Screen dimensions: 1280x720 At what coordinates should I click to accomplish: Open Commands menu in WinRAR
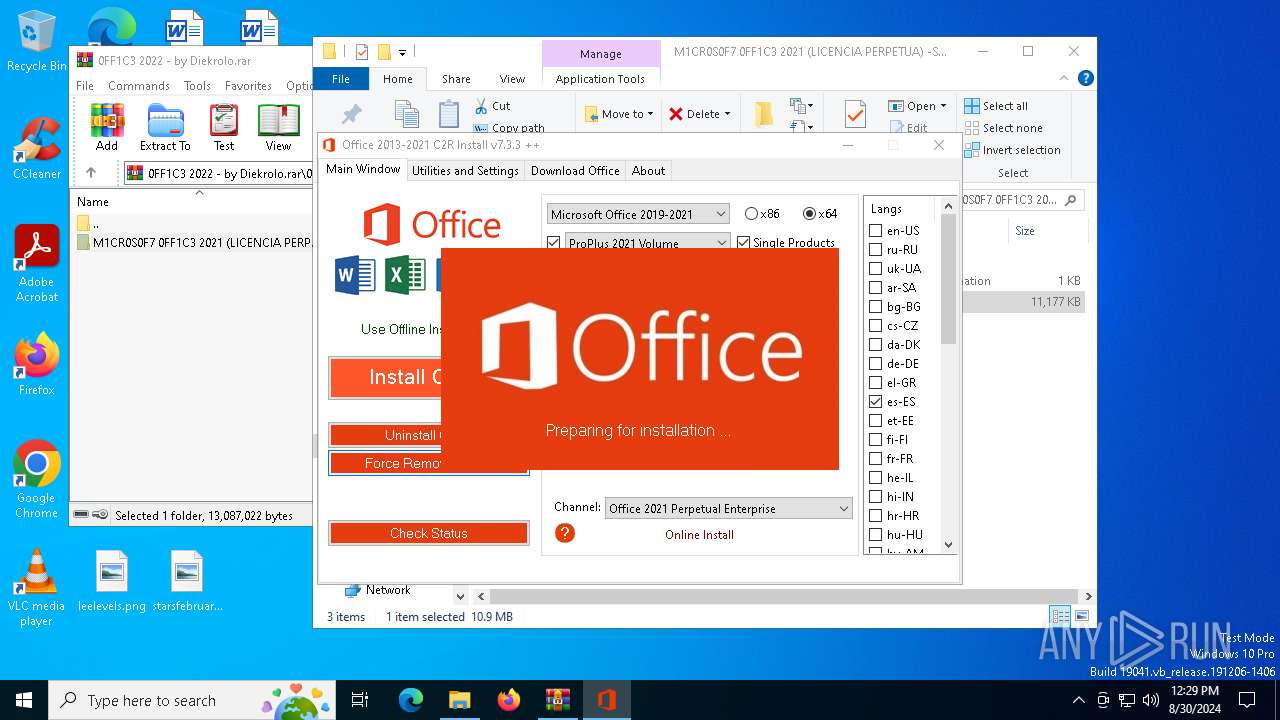point(139,86)
